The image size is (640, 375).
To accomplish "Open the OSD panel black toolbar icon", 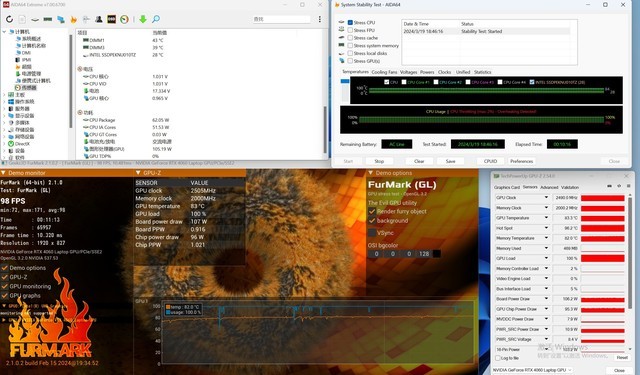I will 111,19.
